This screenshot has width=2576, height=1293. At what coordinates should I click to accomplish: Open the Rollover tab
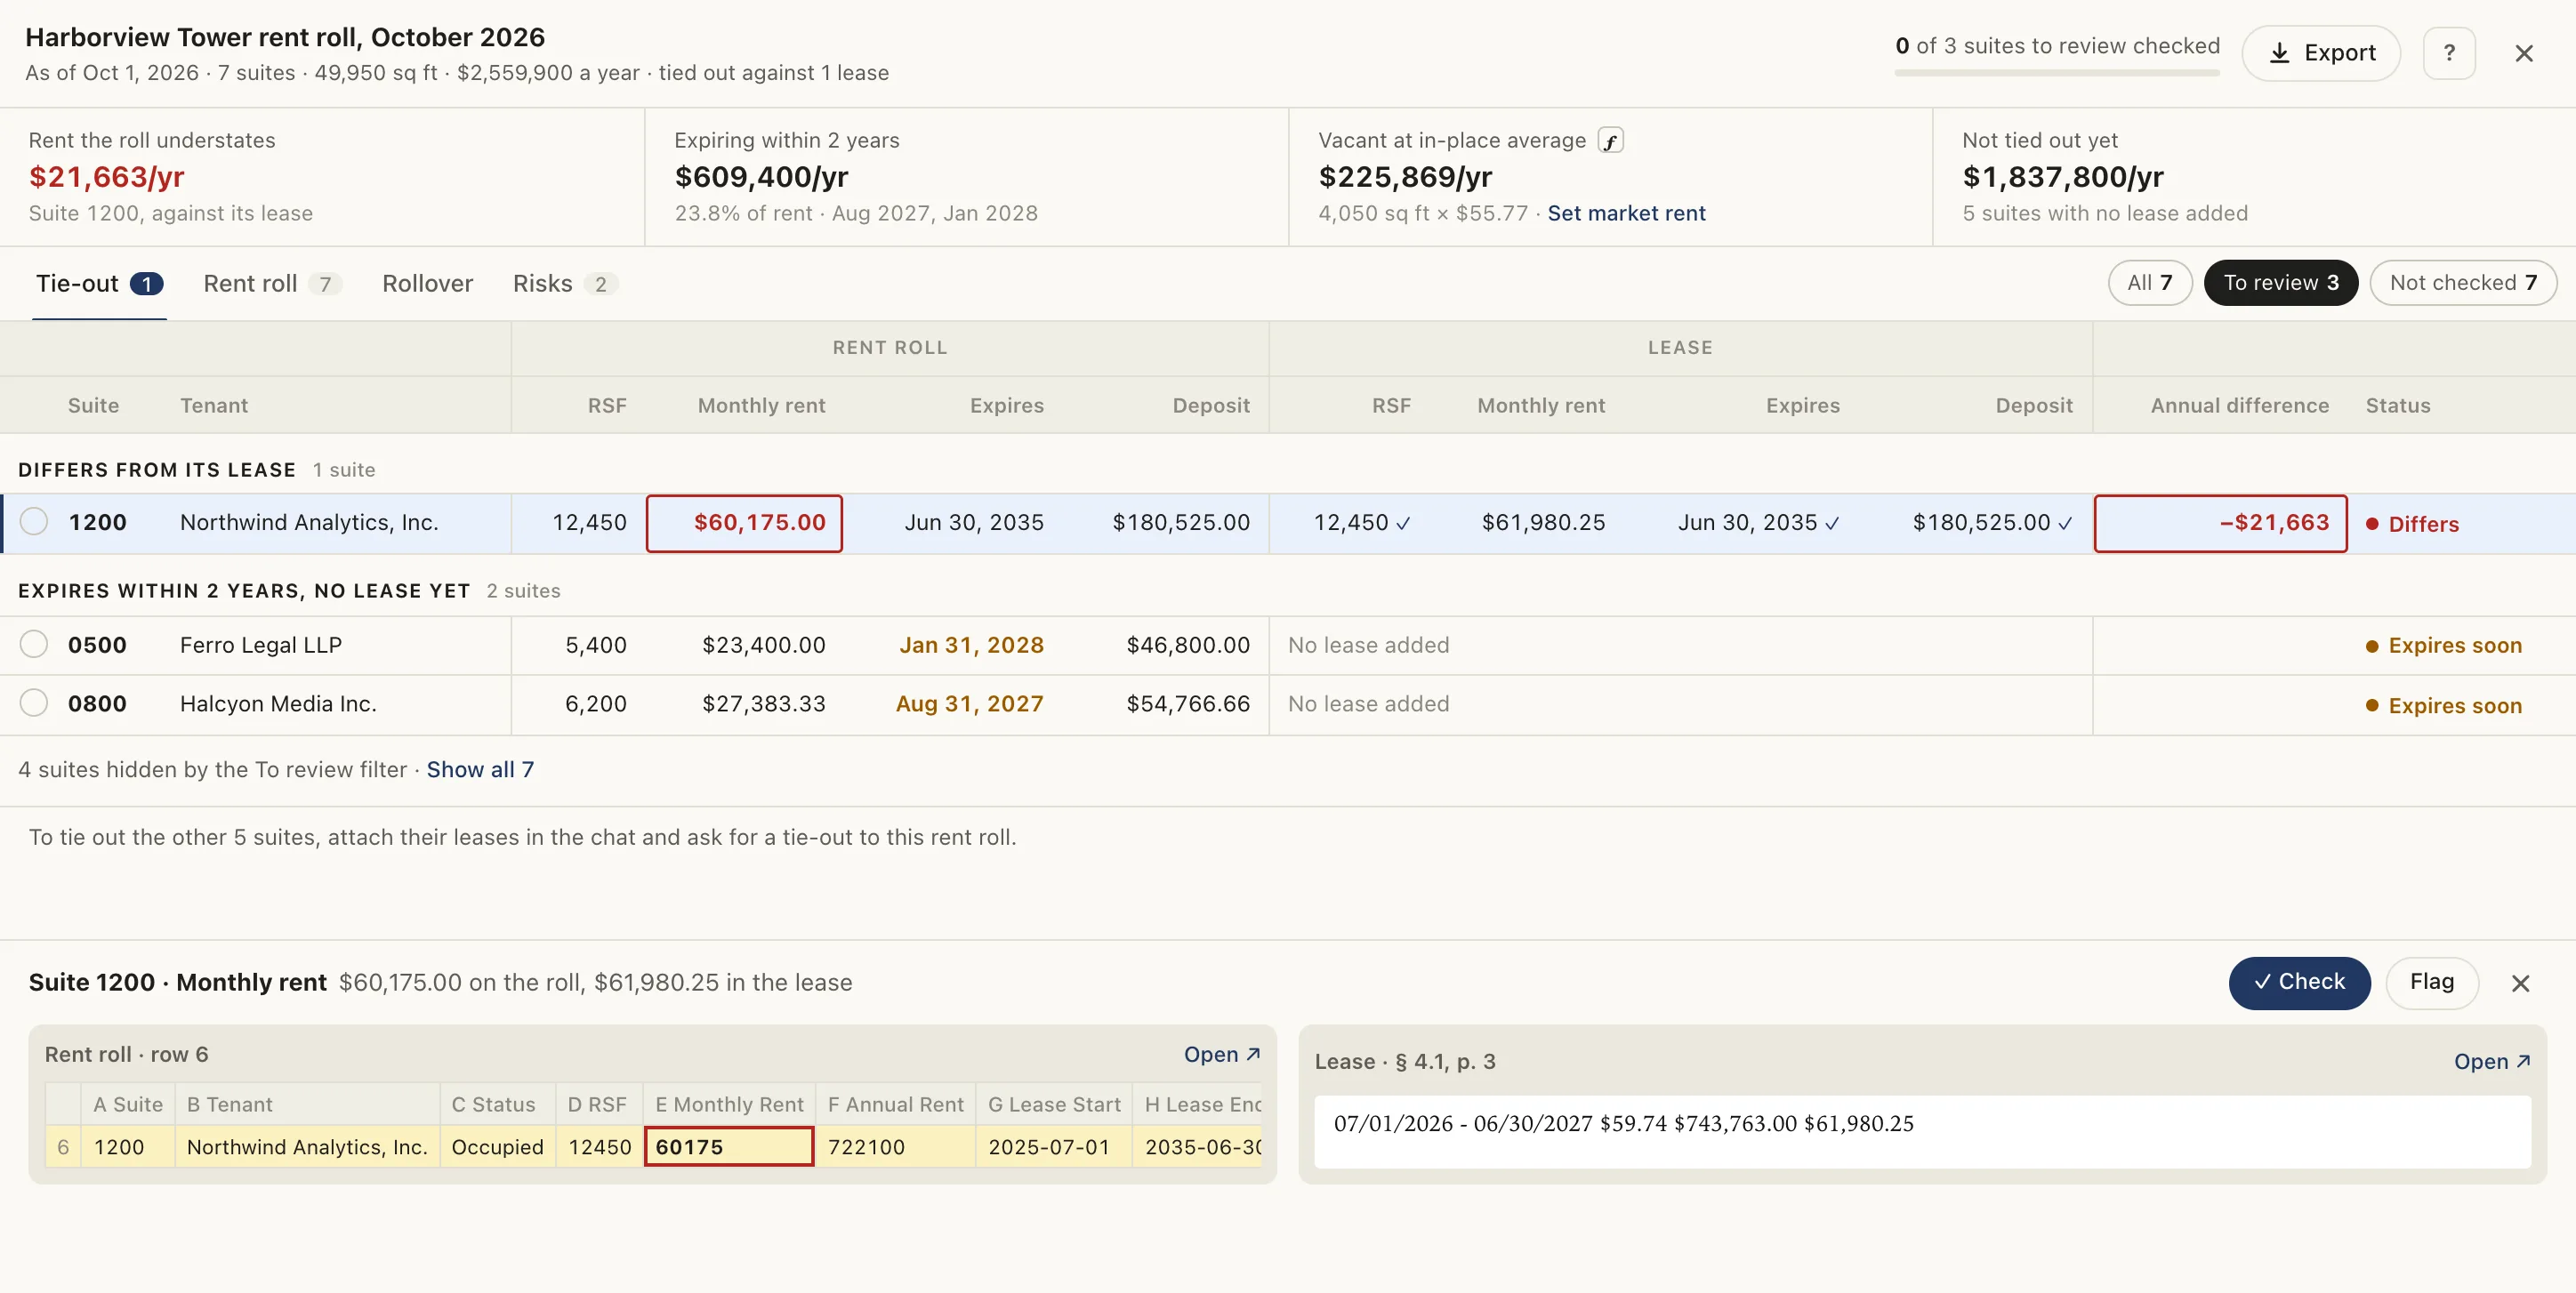428,284
